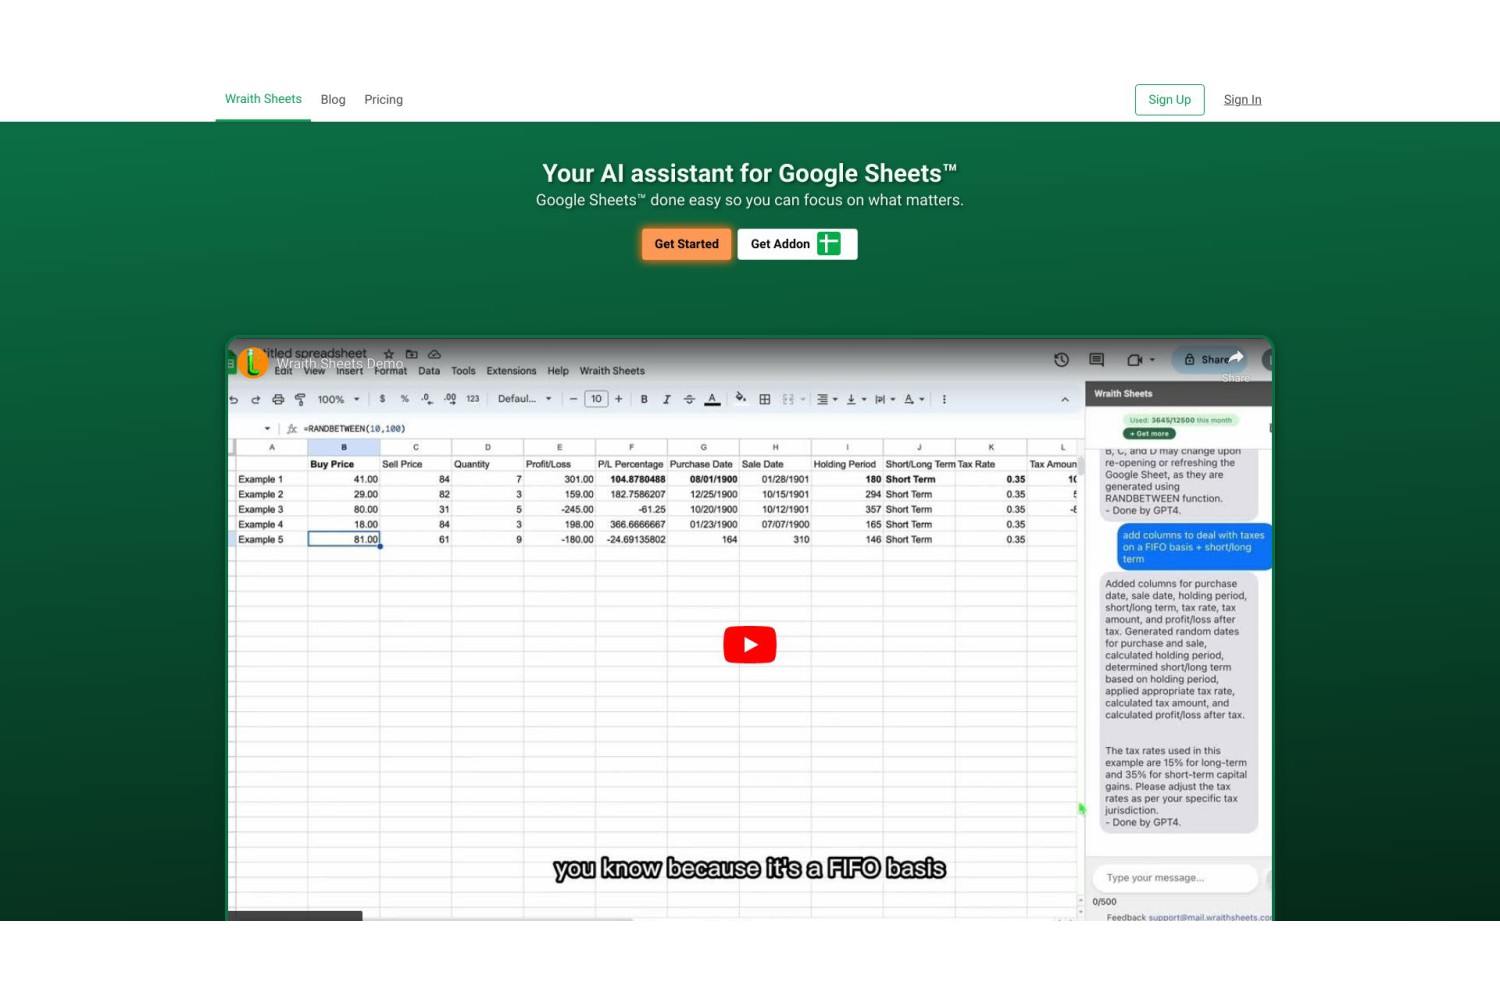
Task: Click the decrease decimal places icon
Action: click(x=427, y=399)
